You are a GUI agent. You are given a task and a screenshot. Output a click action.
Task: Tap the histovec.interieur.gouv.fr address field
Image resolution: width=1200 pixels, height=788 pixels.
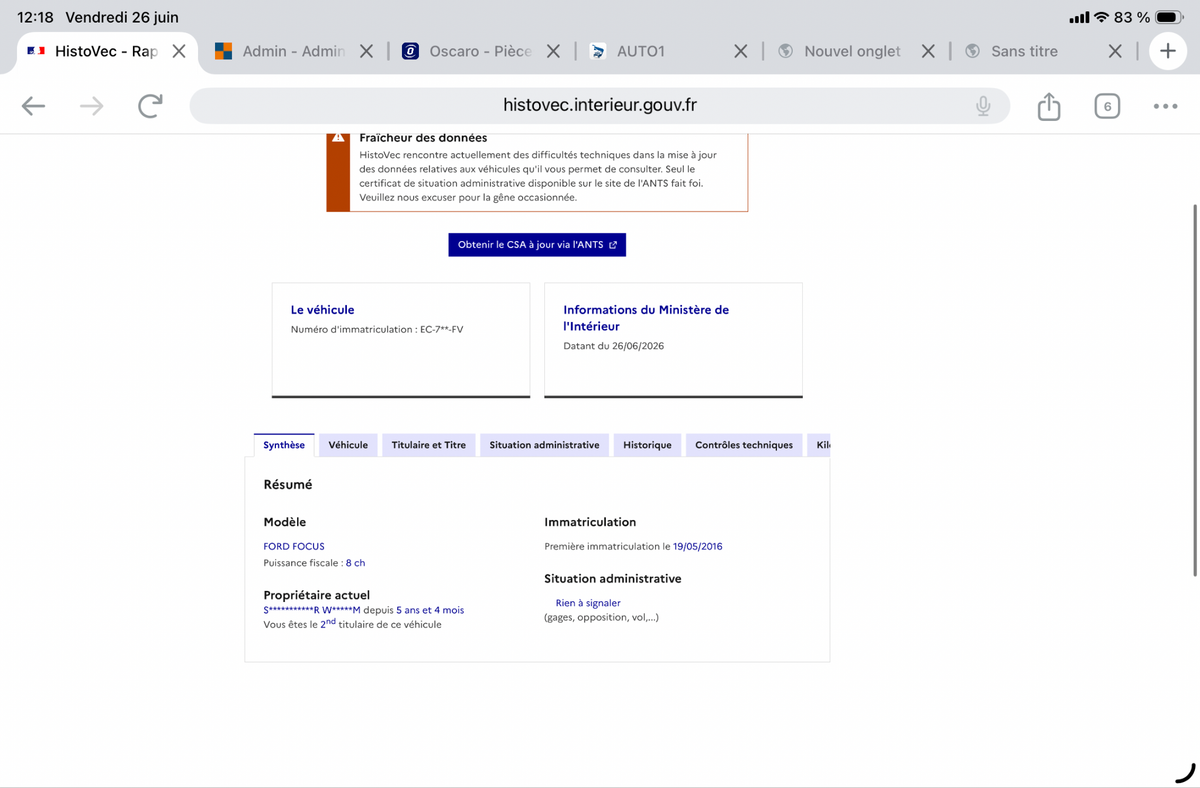[x=600, y=106]
